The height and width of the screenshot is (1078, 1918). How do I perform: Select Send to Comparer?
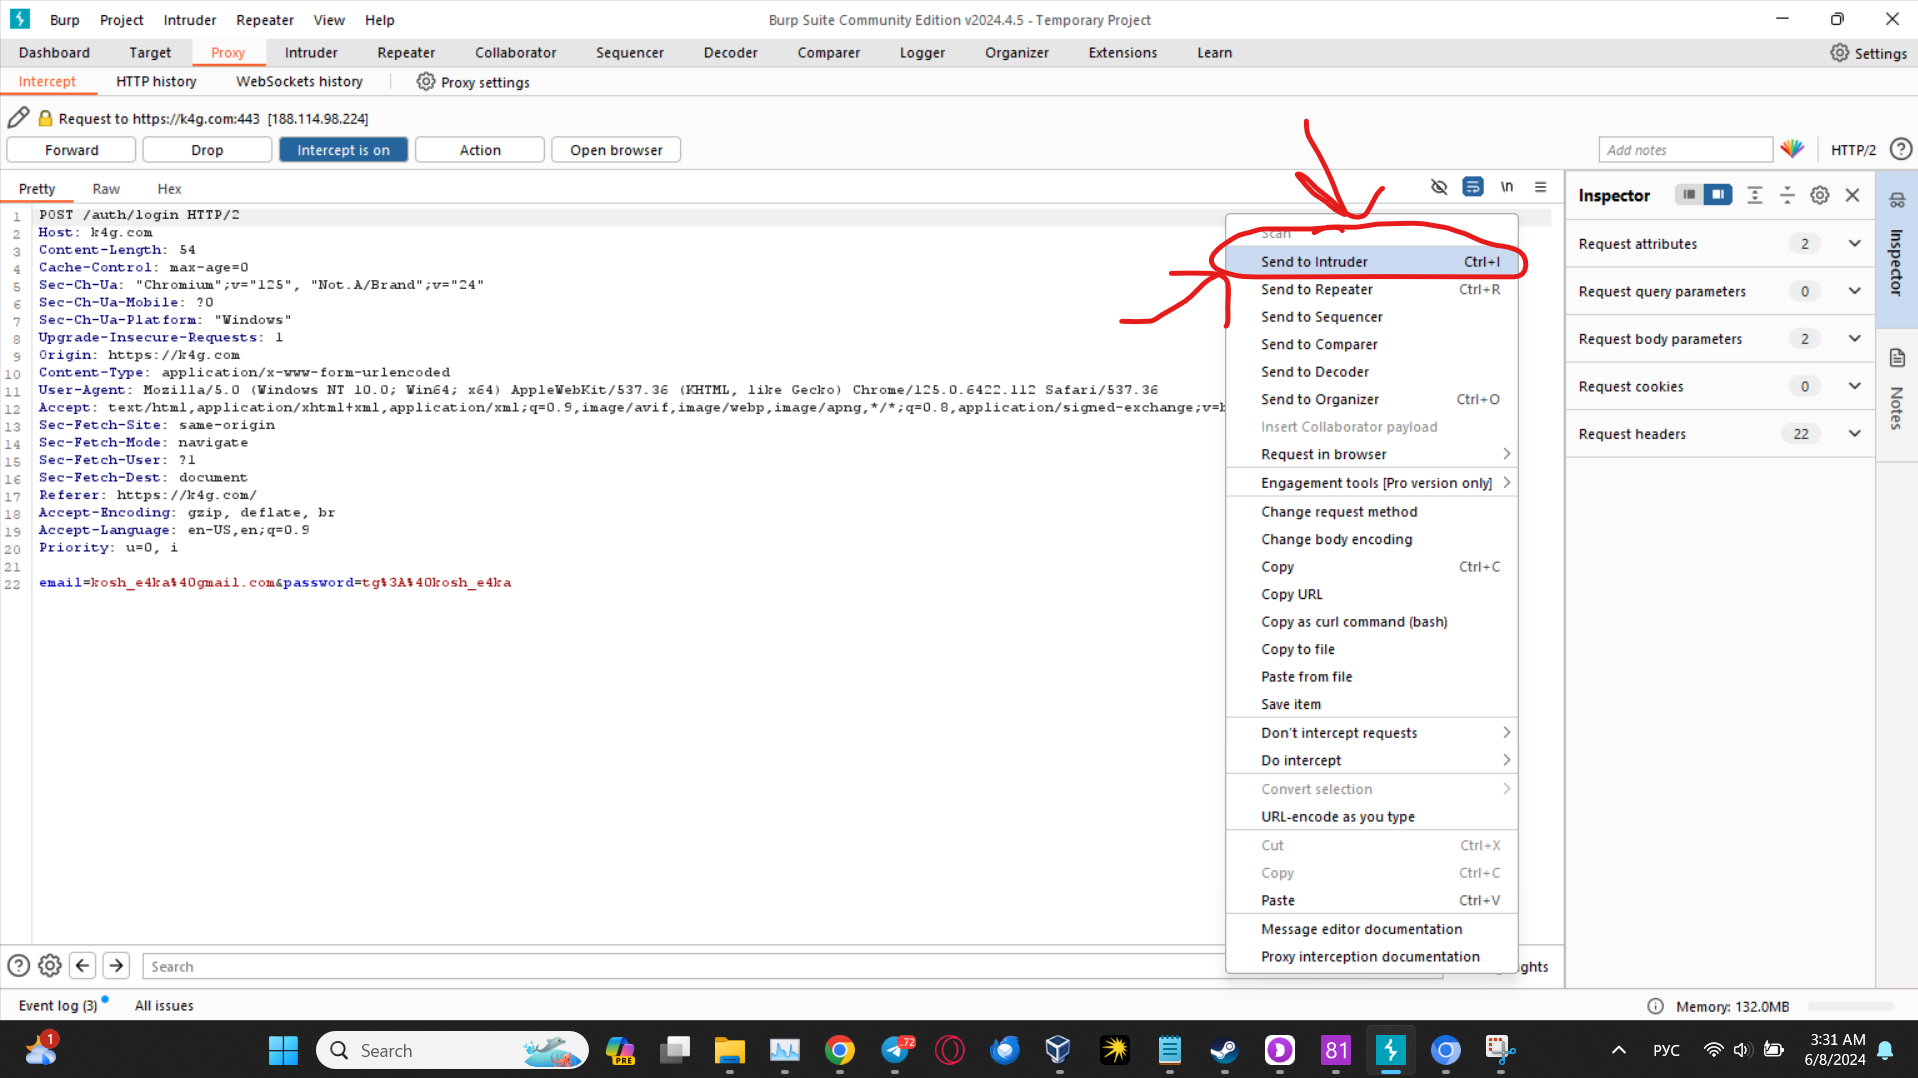1372,344
